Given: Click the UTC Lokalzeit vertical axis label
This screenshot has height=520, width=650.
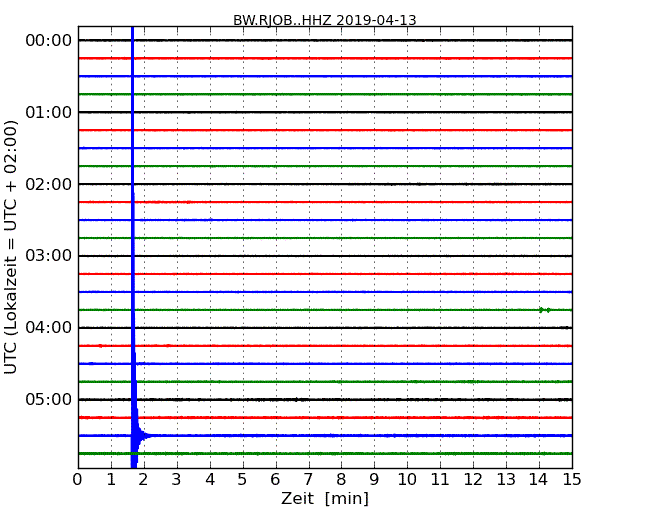Looking at the screenshot, I should point(11,247).
